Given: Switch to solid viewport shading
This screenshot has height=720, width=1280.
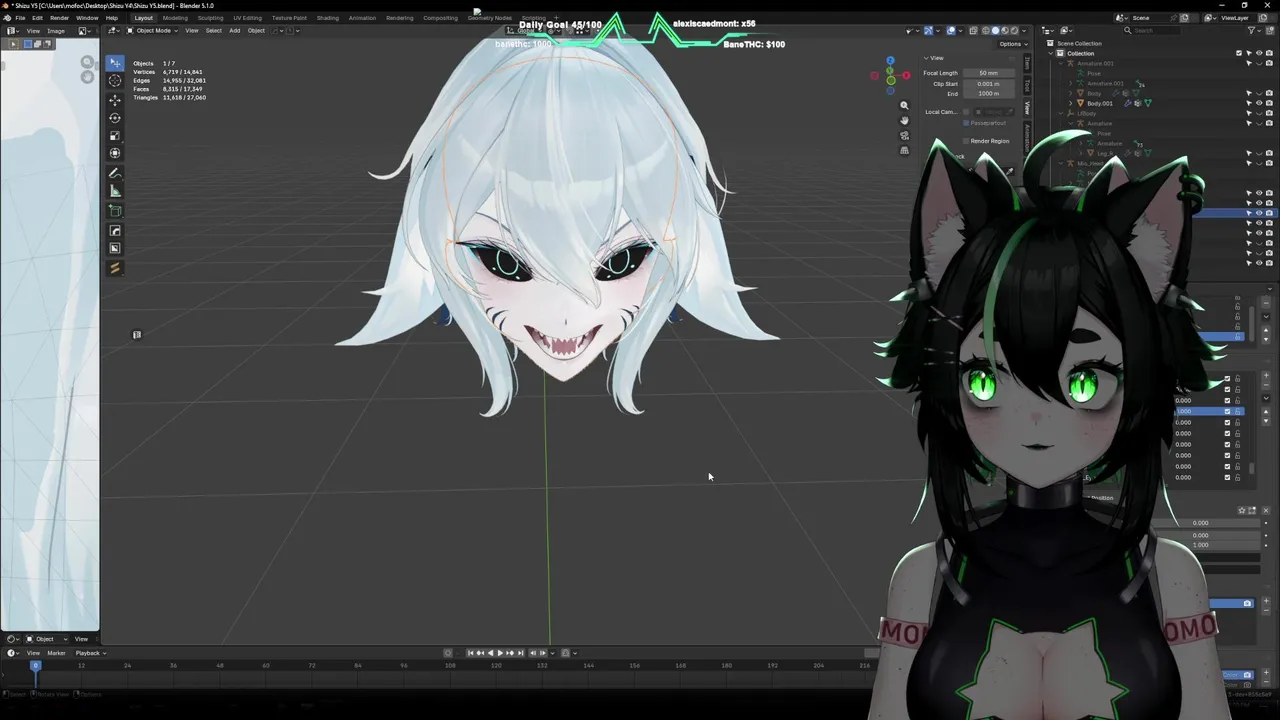Looking at the screenshot, I should pyautogui.click(x=995, y=30).
